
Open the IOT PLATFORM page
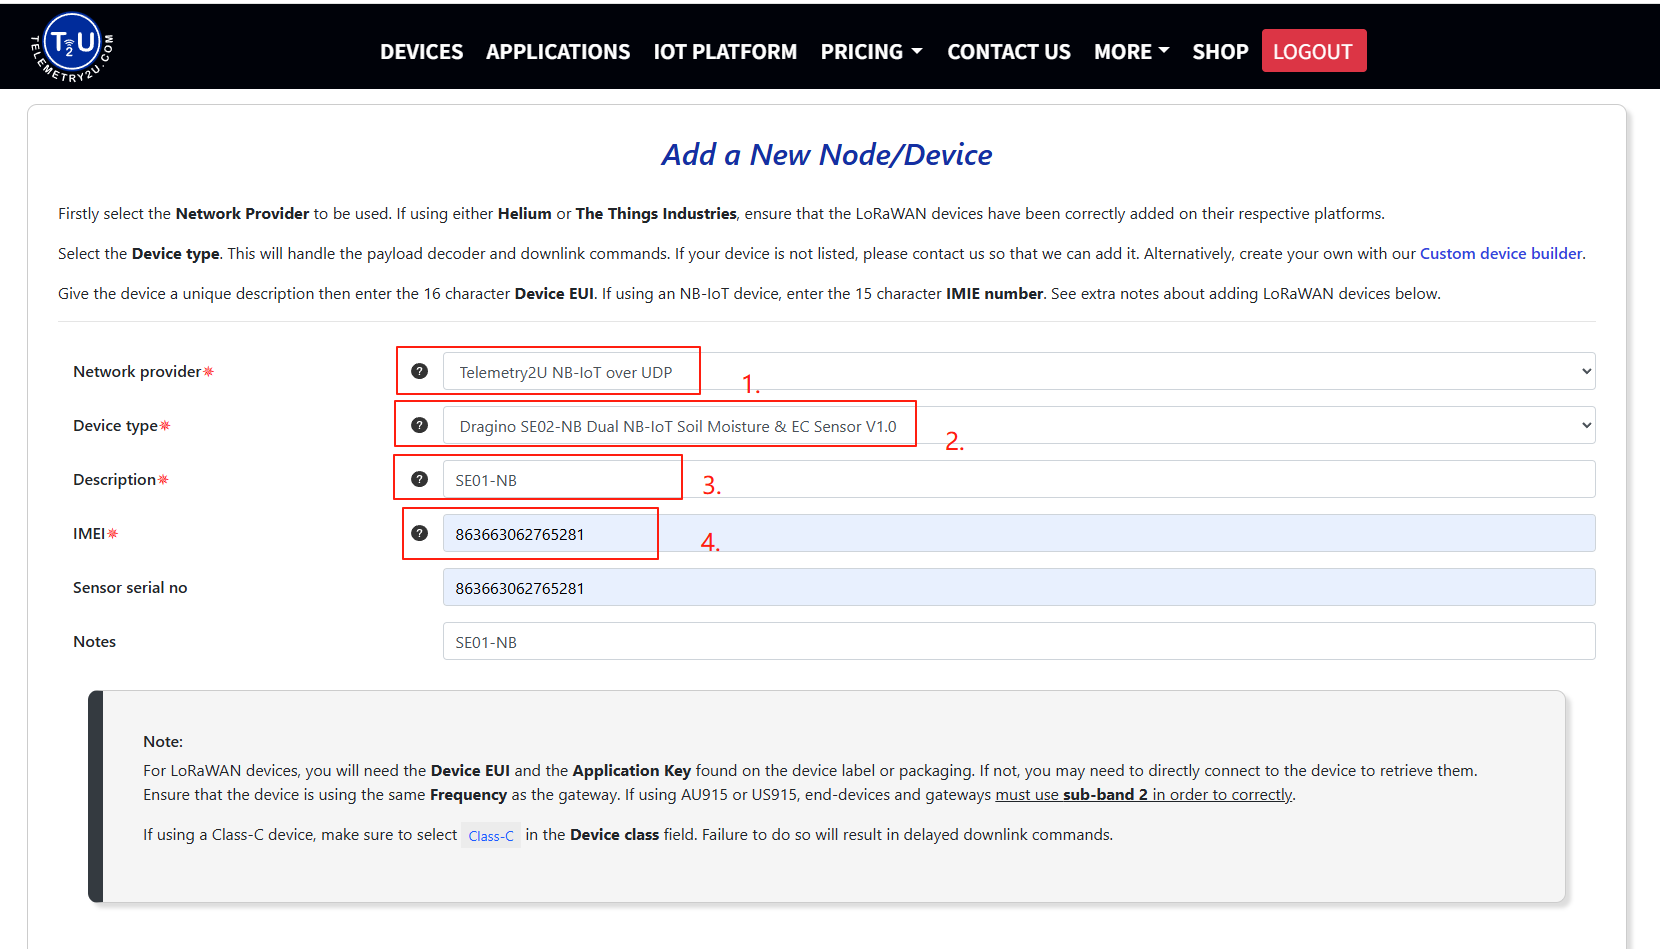(725, 51)
